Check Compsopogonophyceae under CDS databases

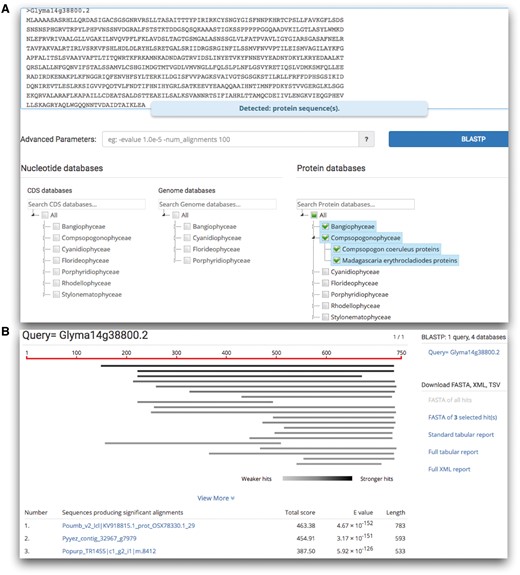point(56,238)
